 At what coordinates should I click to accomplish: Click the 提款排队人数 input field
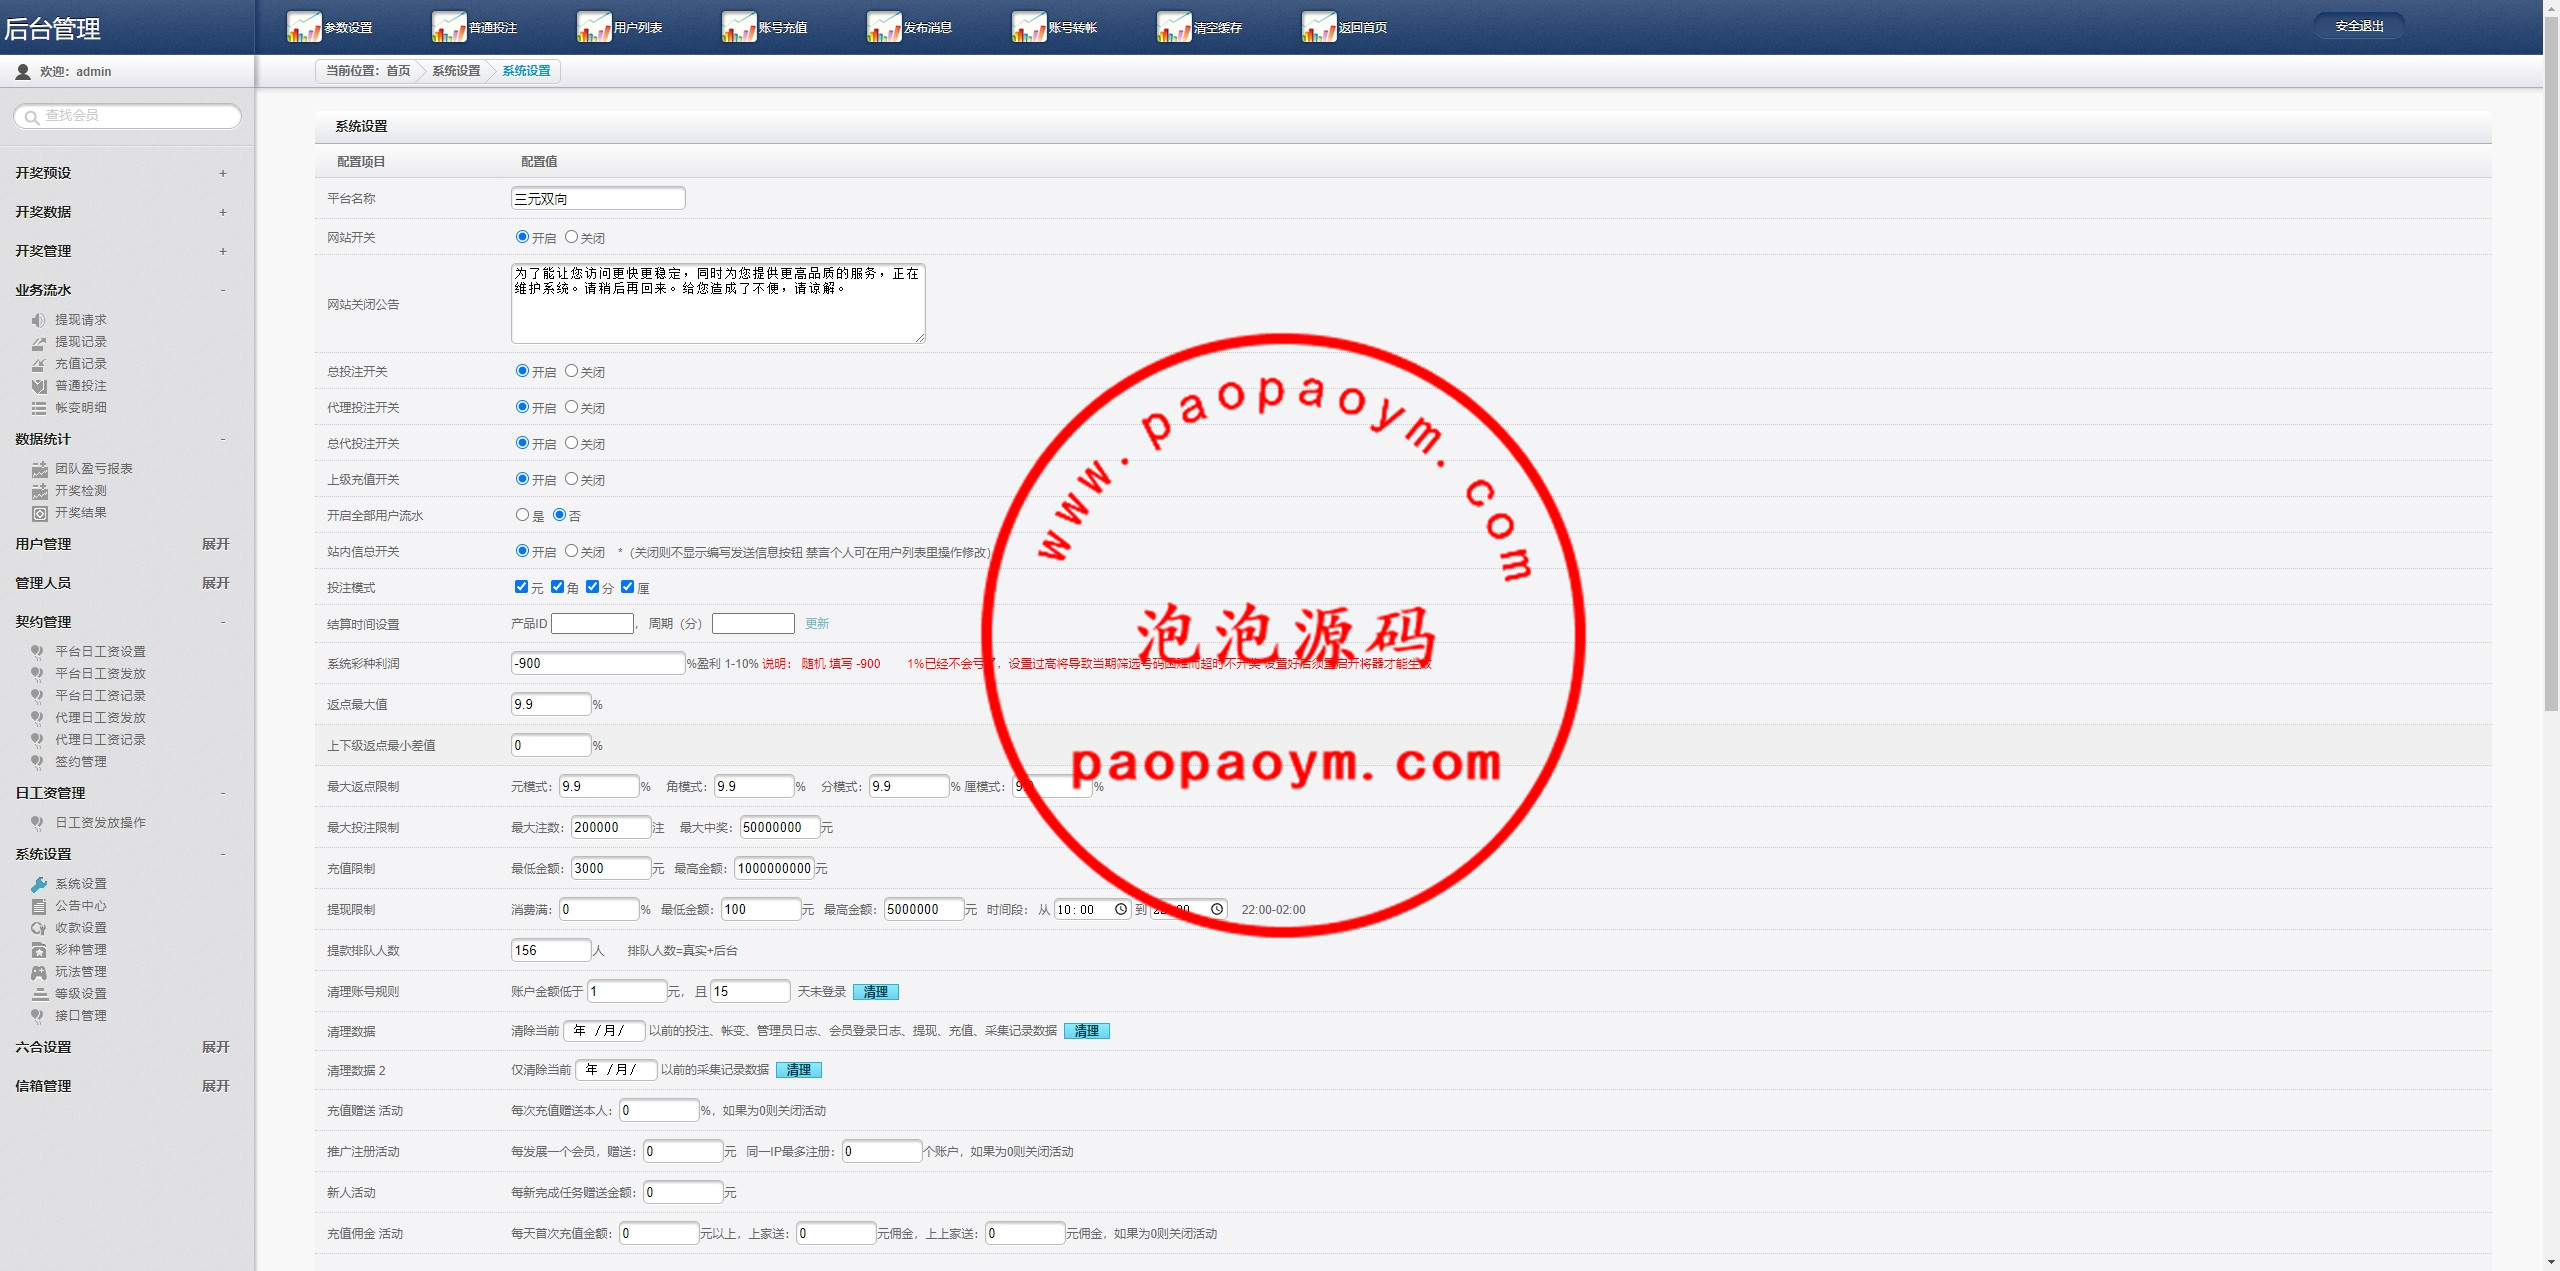(551, 950)
